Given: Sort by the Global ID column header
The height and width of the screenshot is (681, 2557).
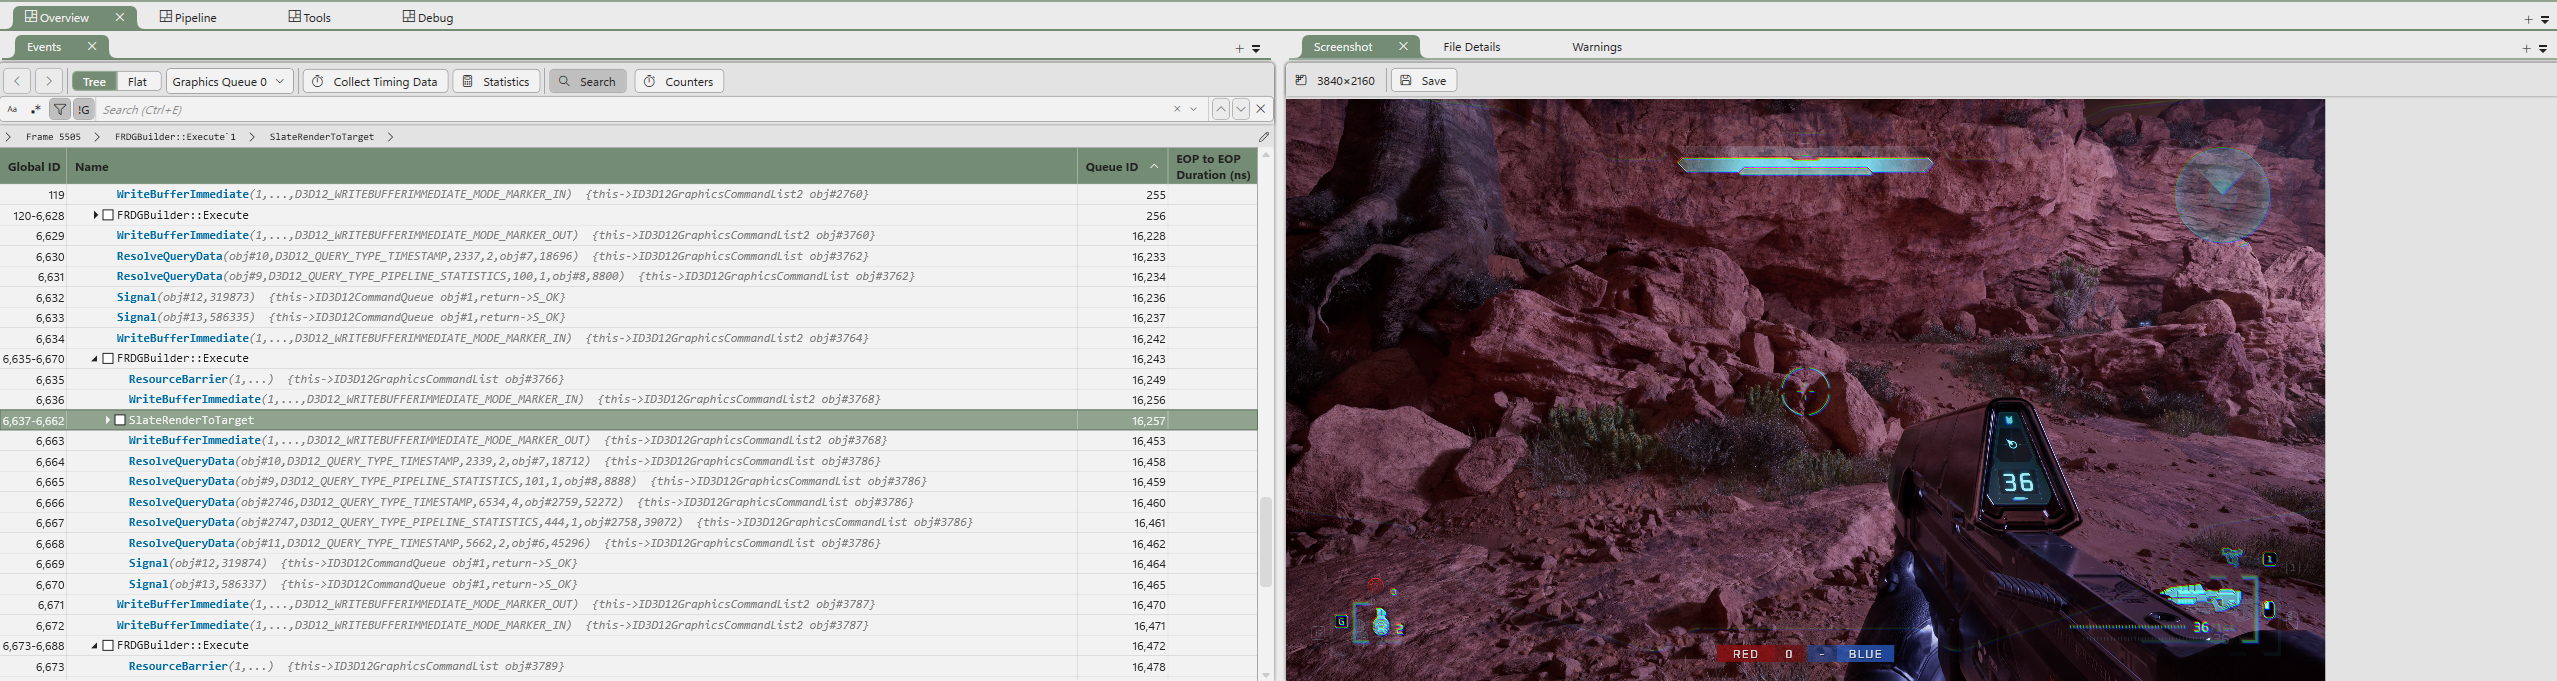Looking at the screenshot, I should pos(34,166).
